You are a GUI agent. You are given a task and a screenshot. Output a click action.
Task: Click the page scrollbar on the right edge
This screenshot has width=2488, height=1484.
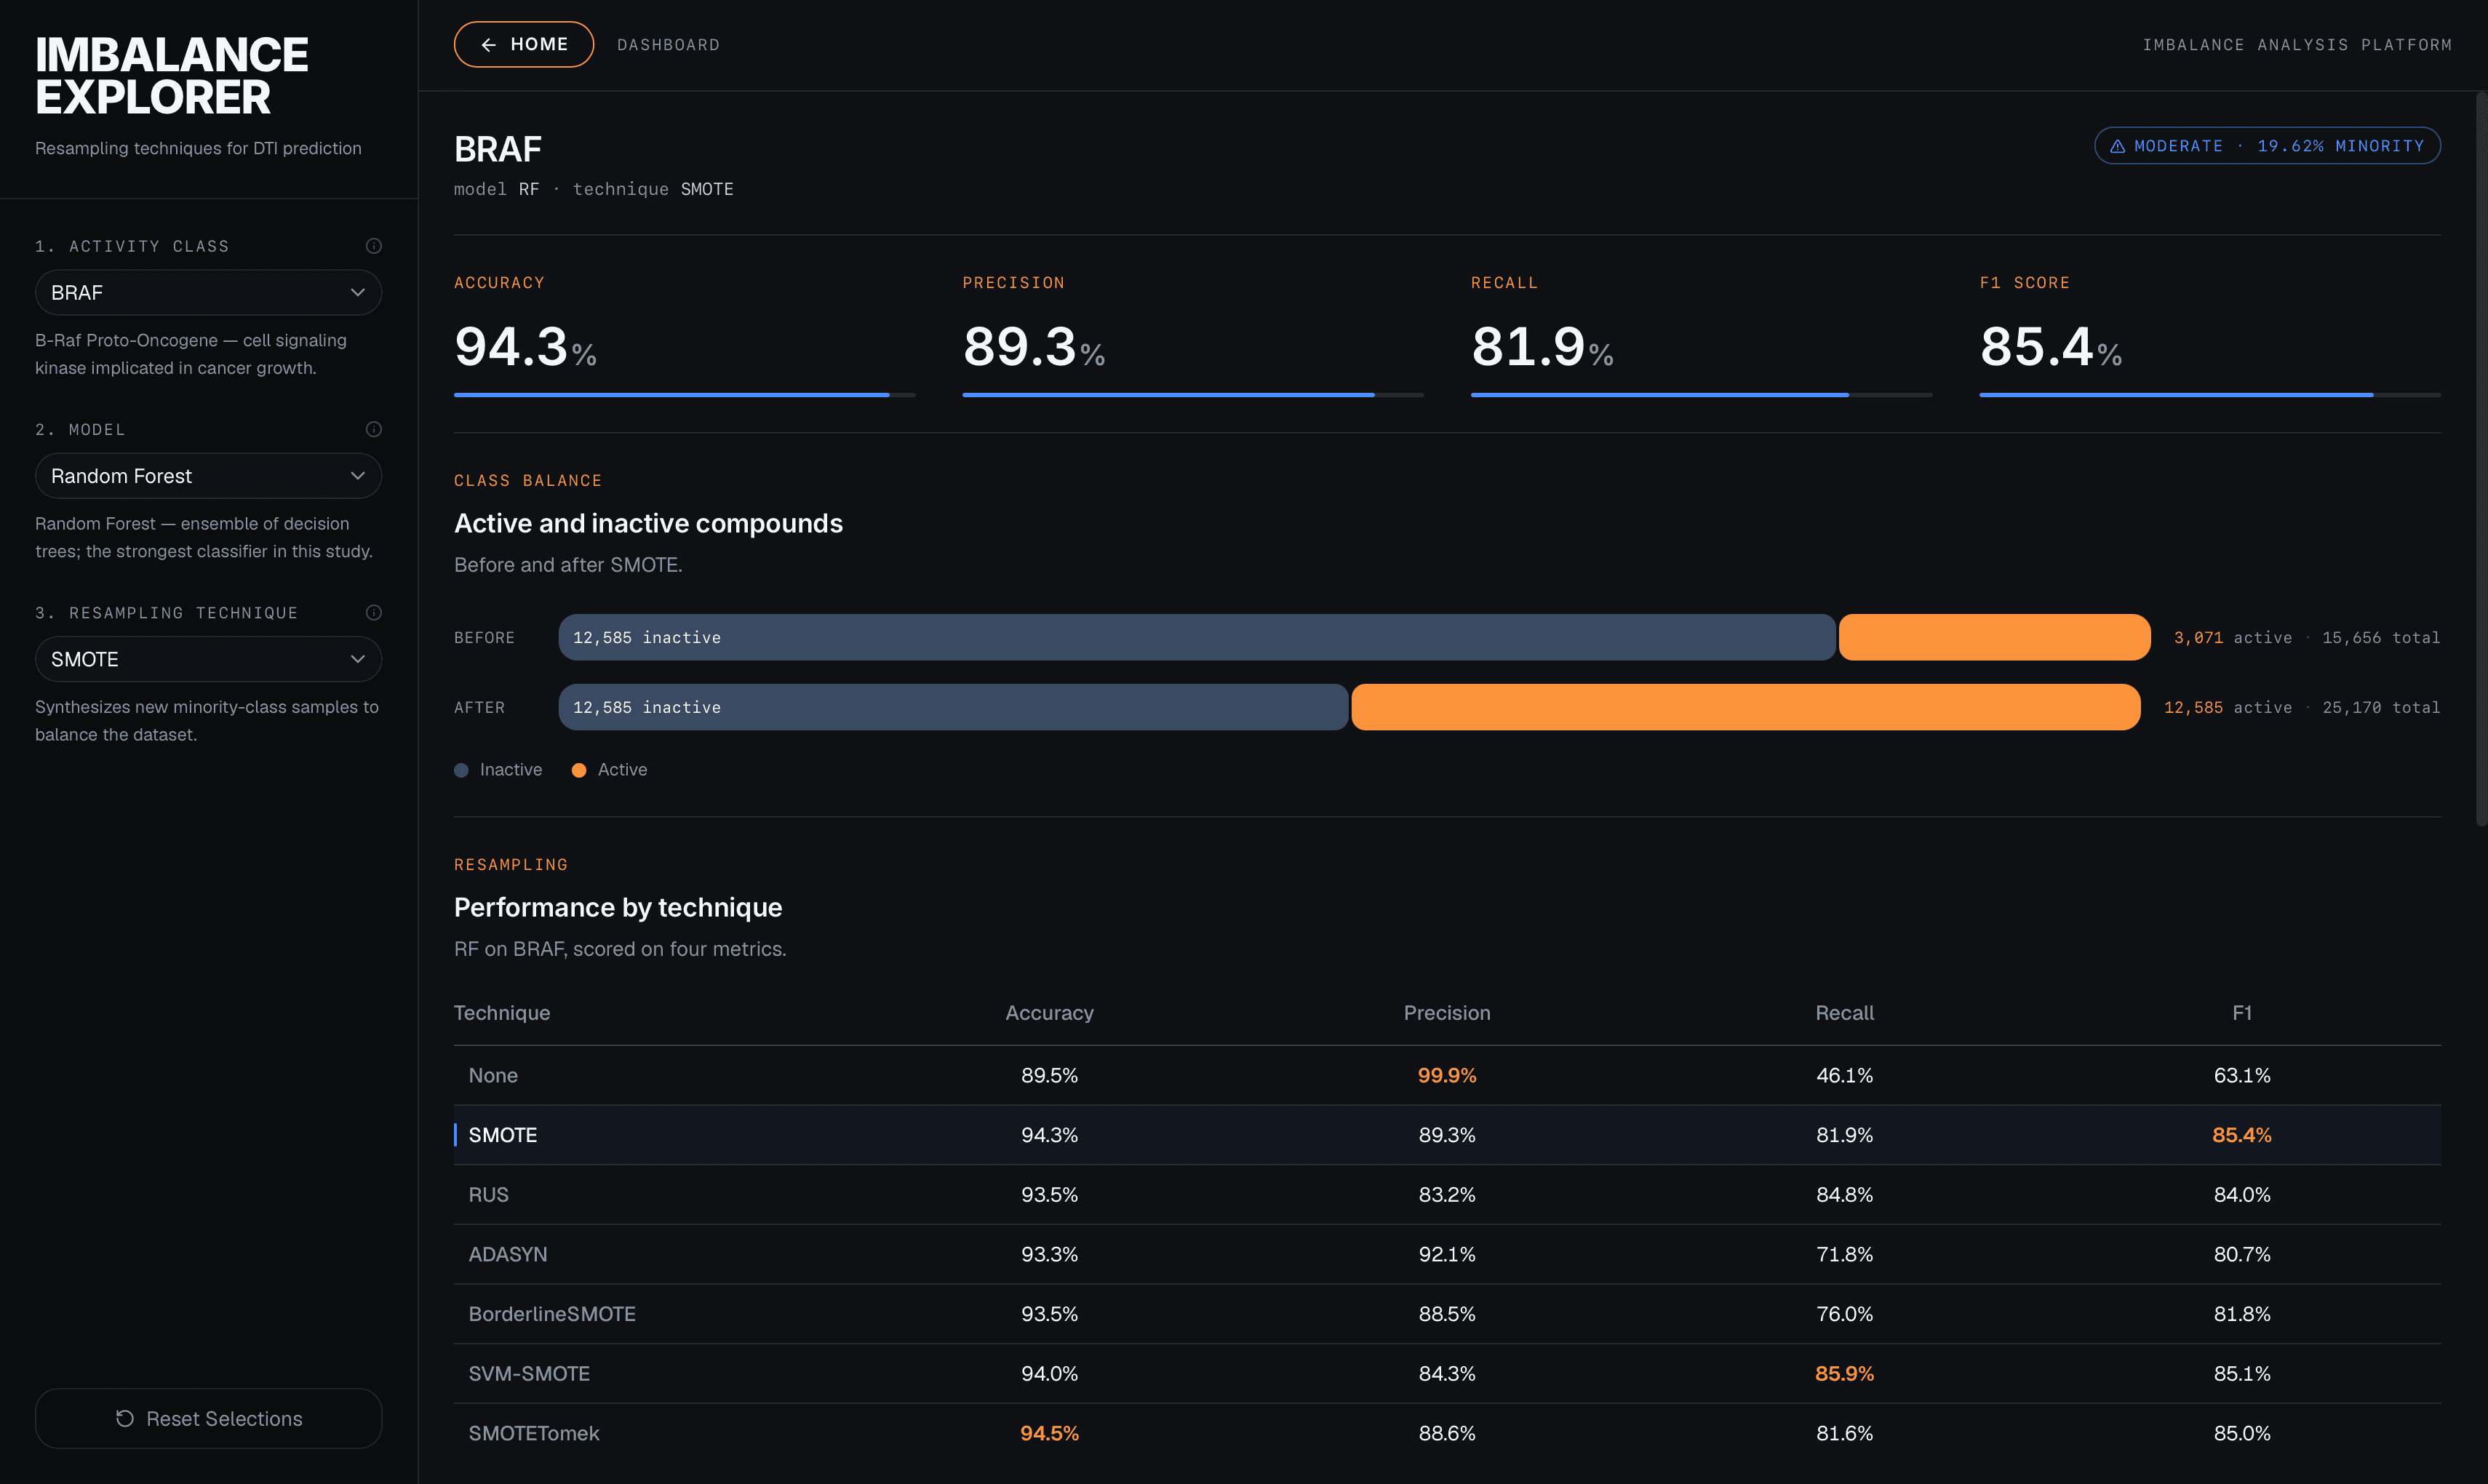[2481, 460]
